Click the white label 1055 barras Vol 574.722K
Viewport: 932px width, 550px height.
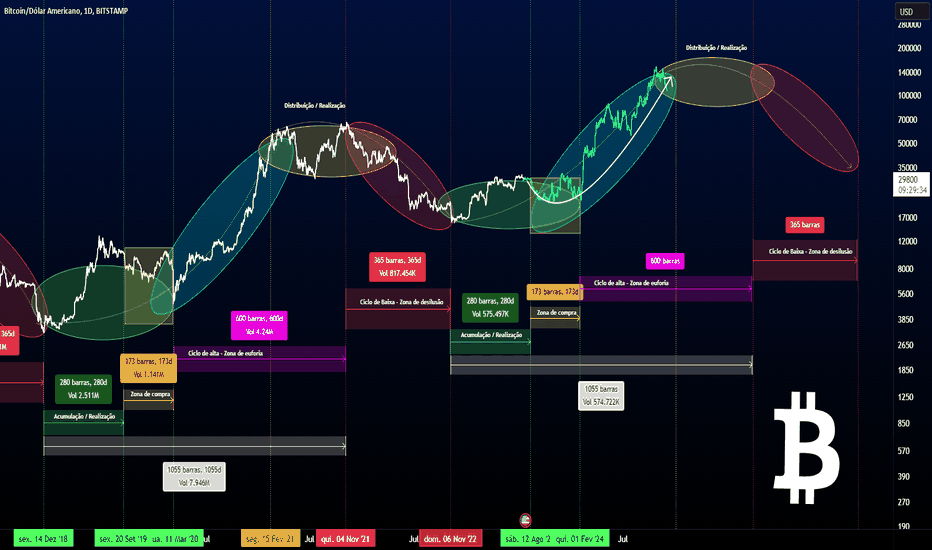(x=601, y=395)
